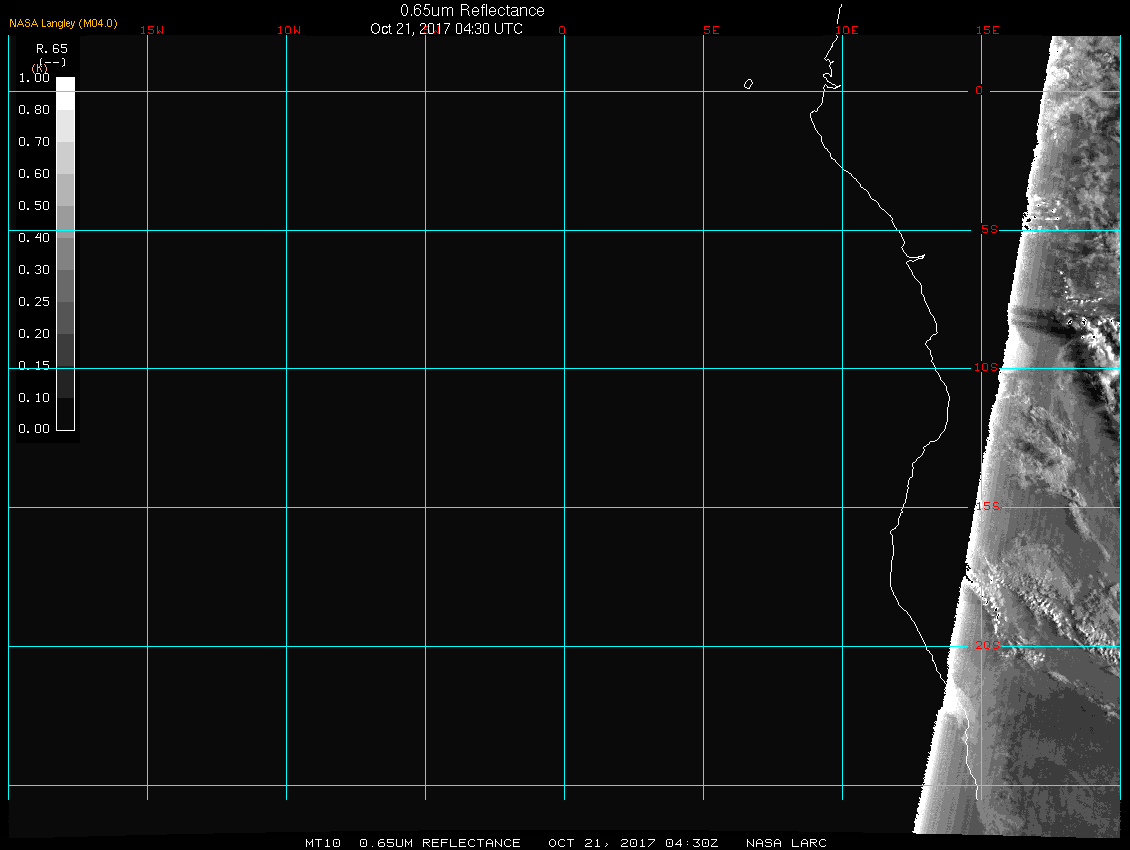Click the 'NASA LARC' footer text
Screen dimensions: 1130x850
click(786, 843)
